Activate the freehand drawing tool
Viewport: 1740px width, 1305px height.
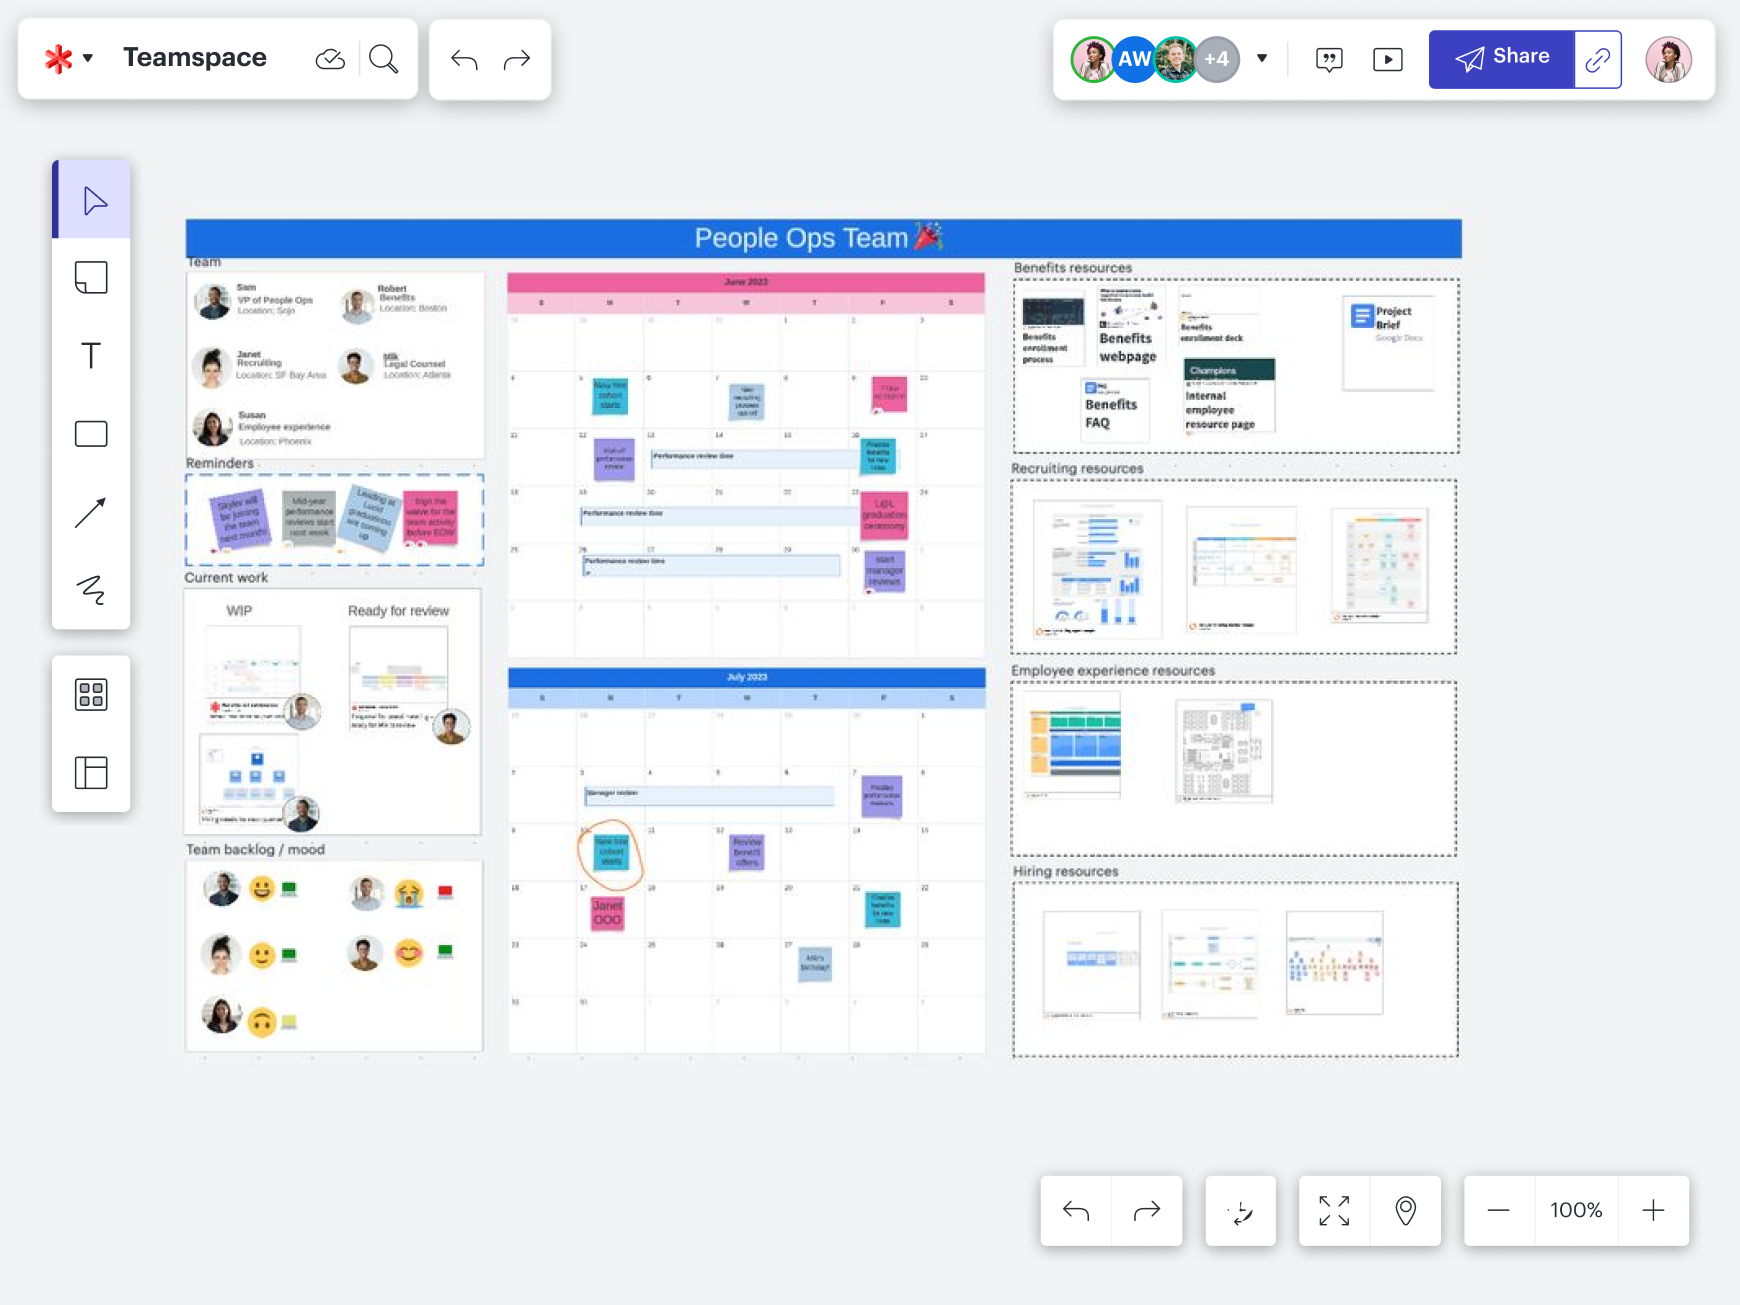91,590
